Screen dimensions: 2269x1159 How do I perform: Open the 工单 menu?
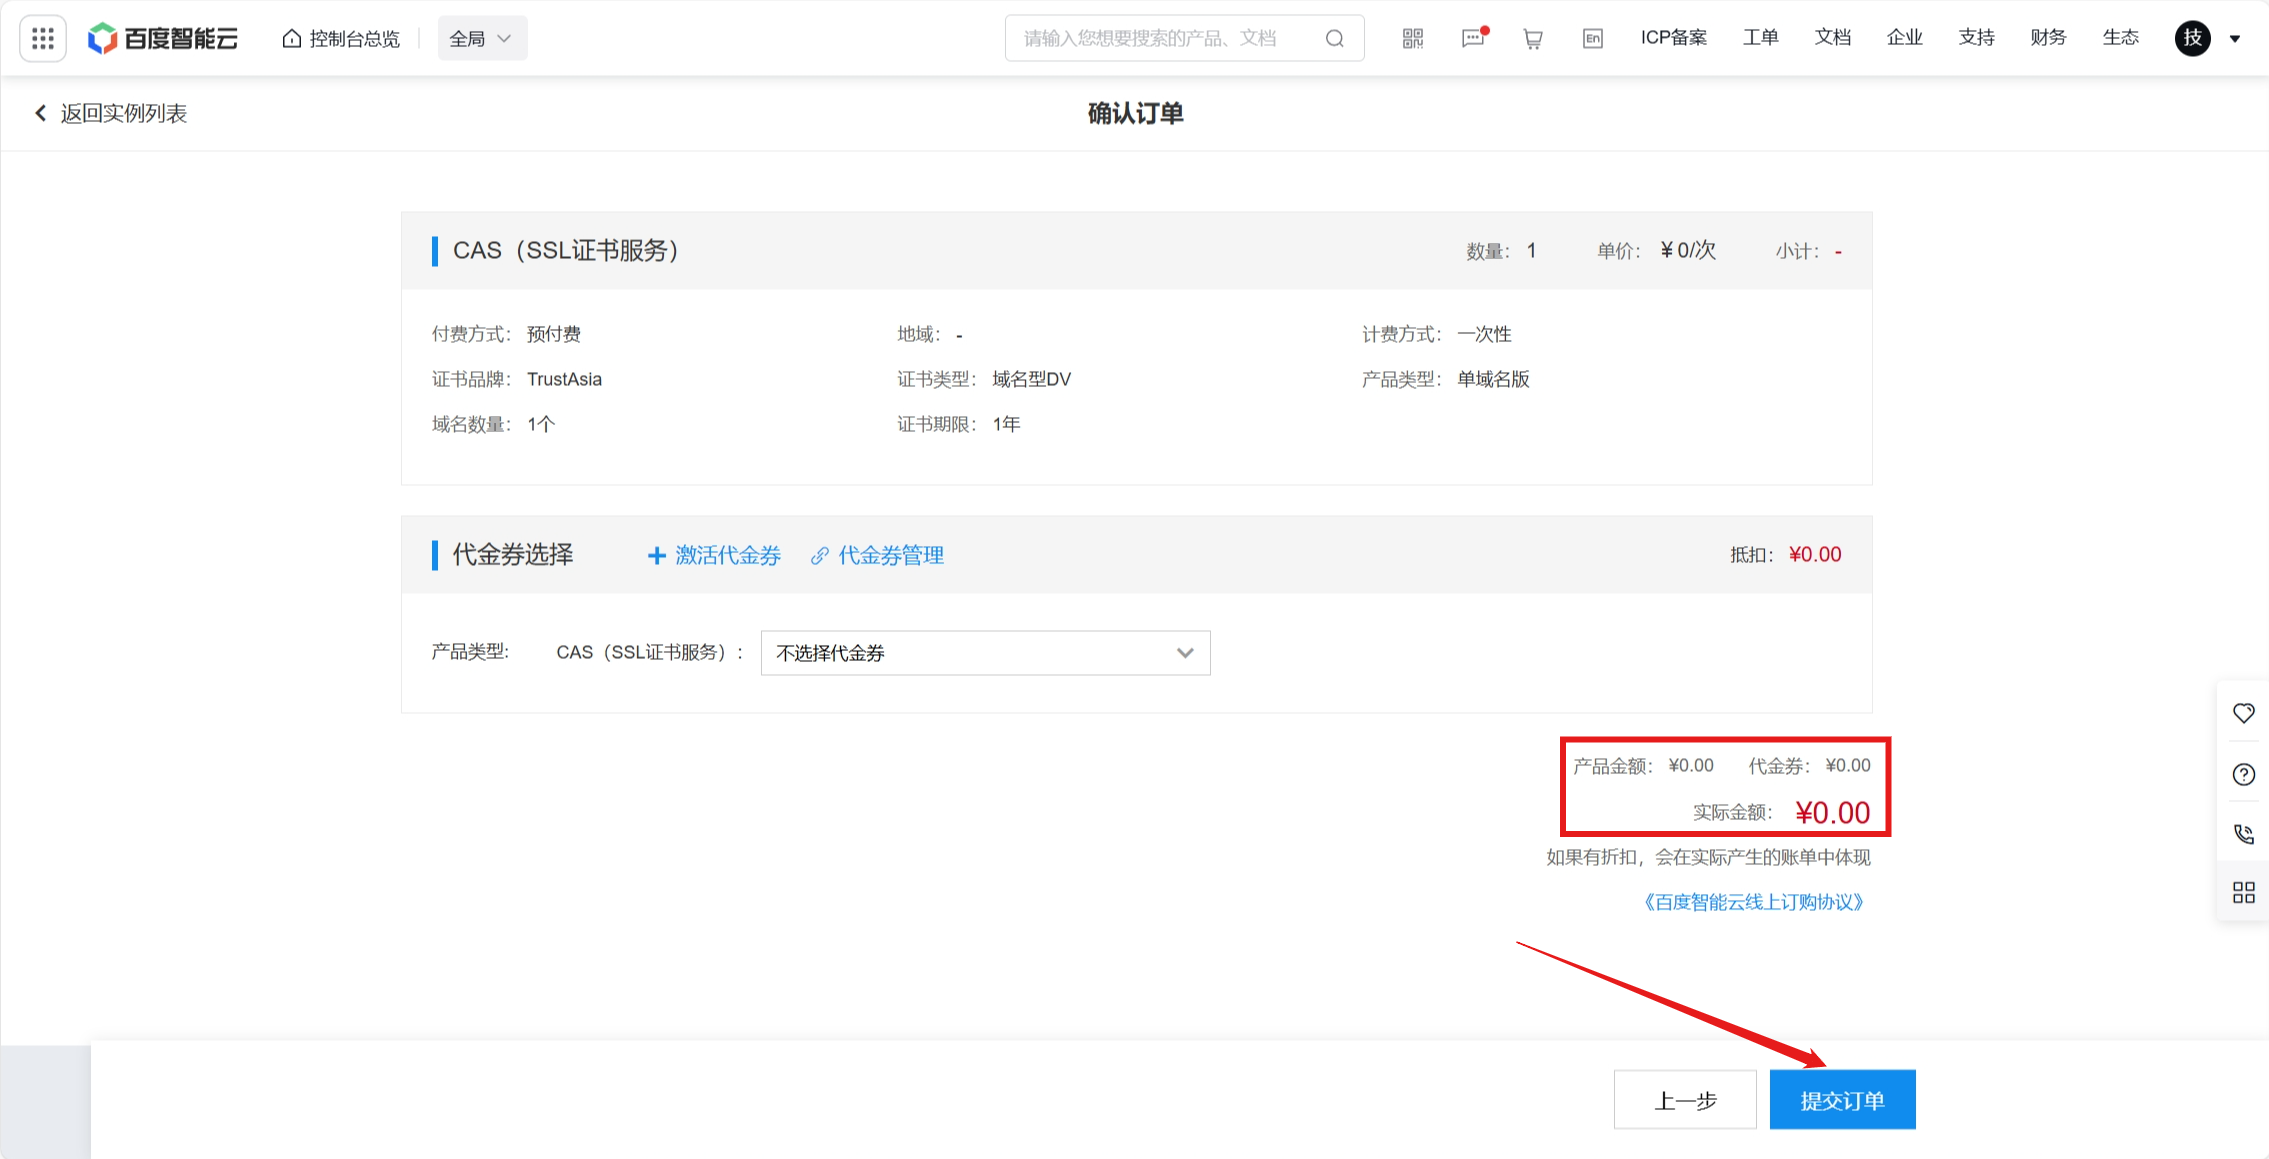tap(1760, 37)
